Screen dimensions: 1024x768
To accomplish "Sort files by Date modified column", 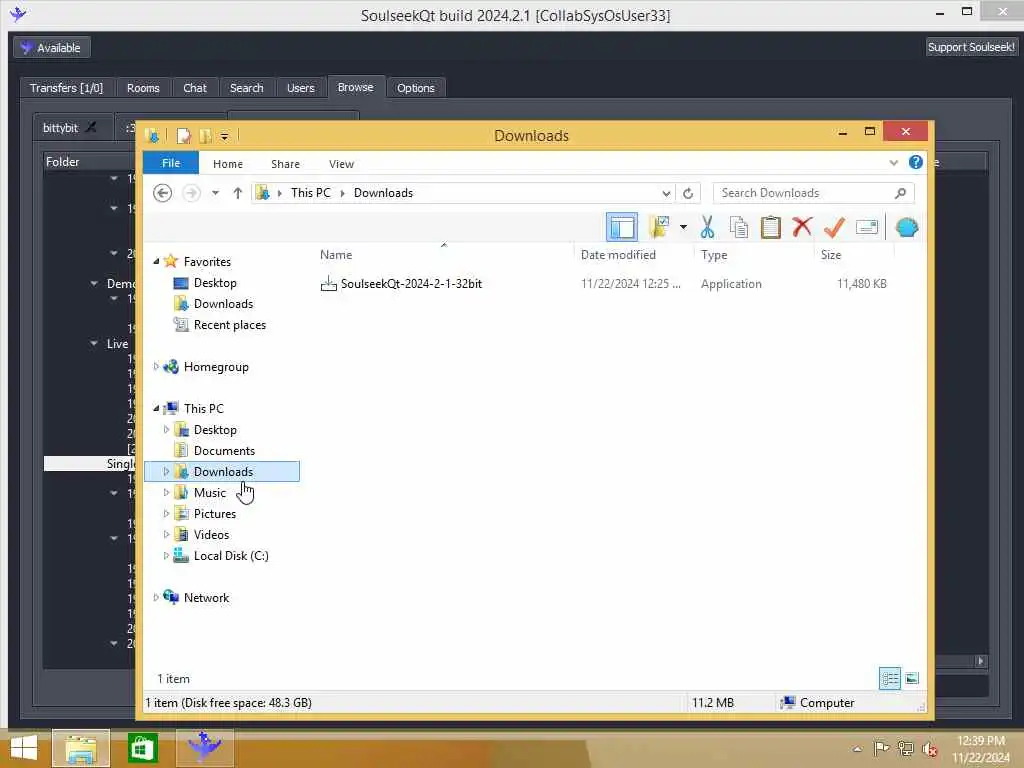I will point(618,255).
